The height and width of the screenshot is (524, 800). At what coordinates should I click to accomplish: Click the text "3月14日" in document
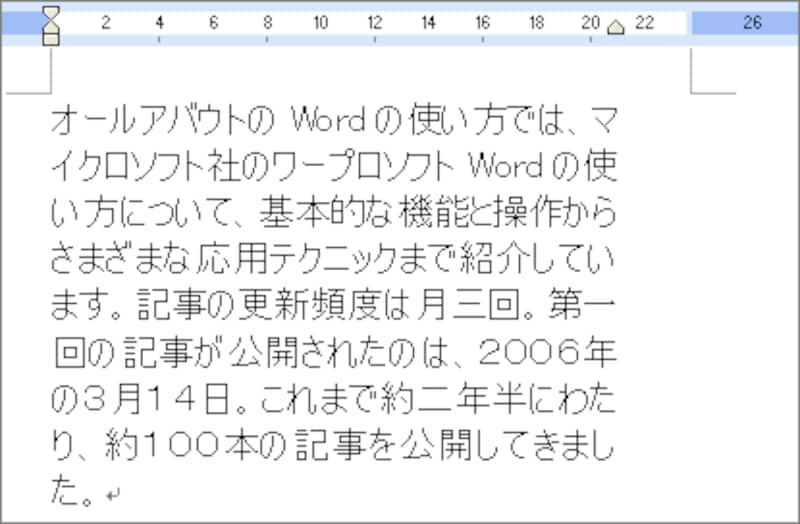pyautogui.click(x=155, y=398)
